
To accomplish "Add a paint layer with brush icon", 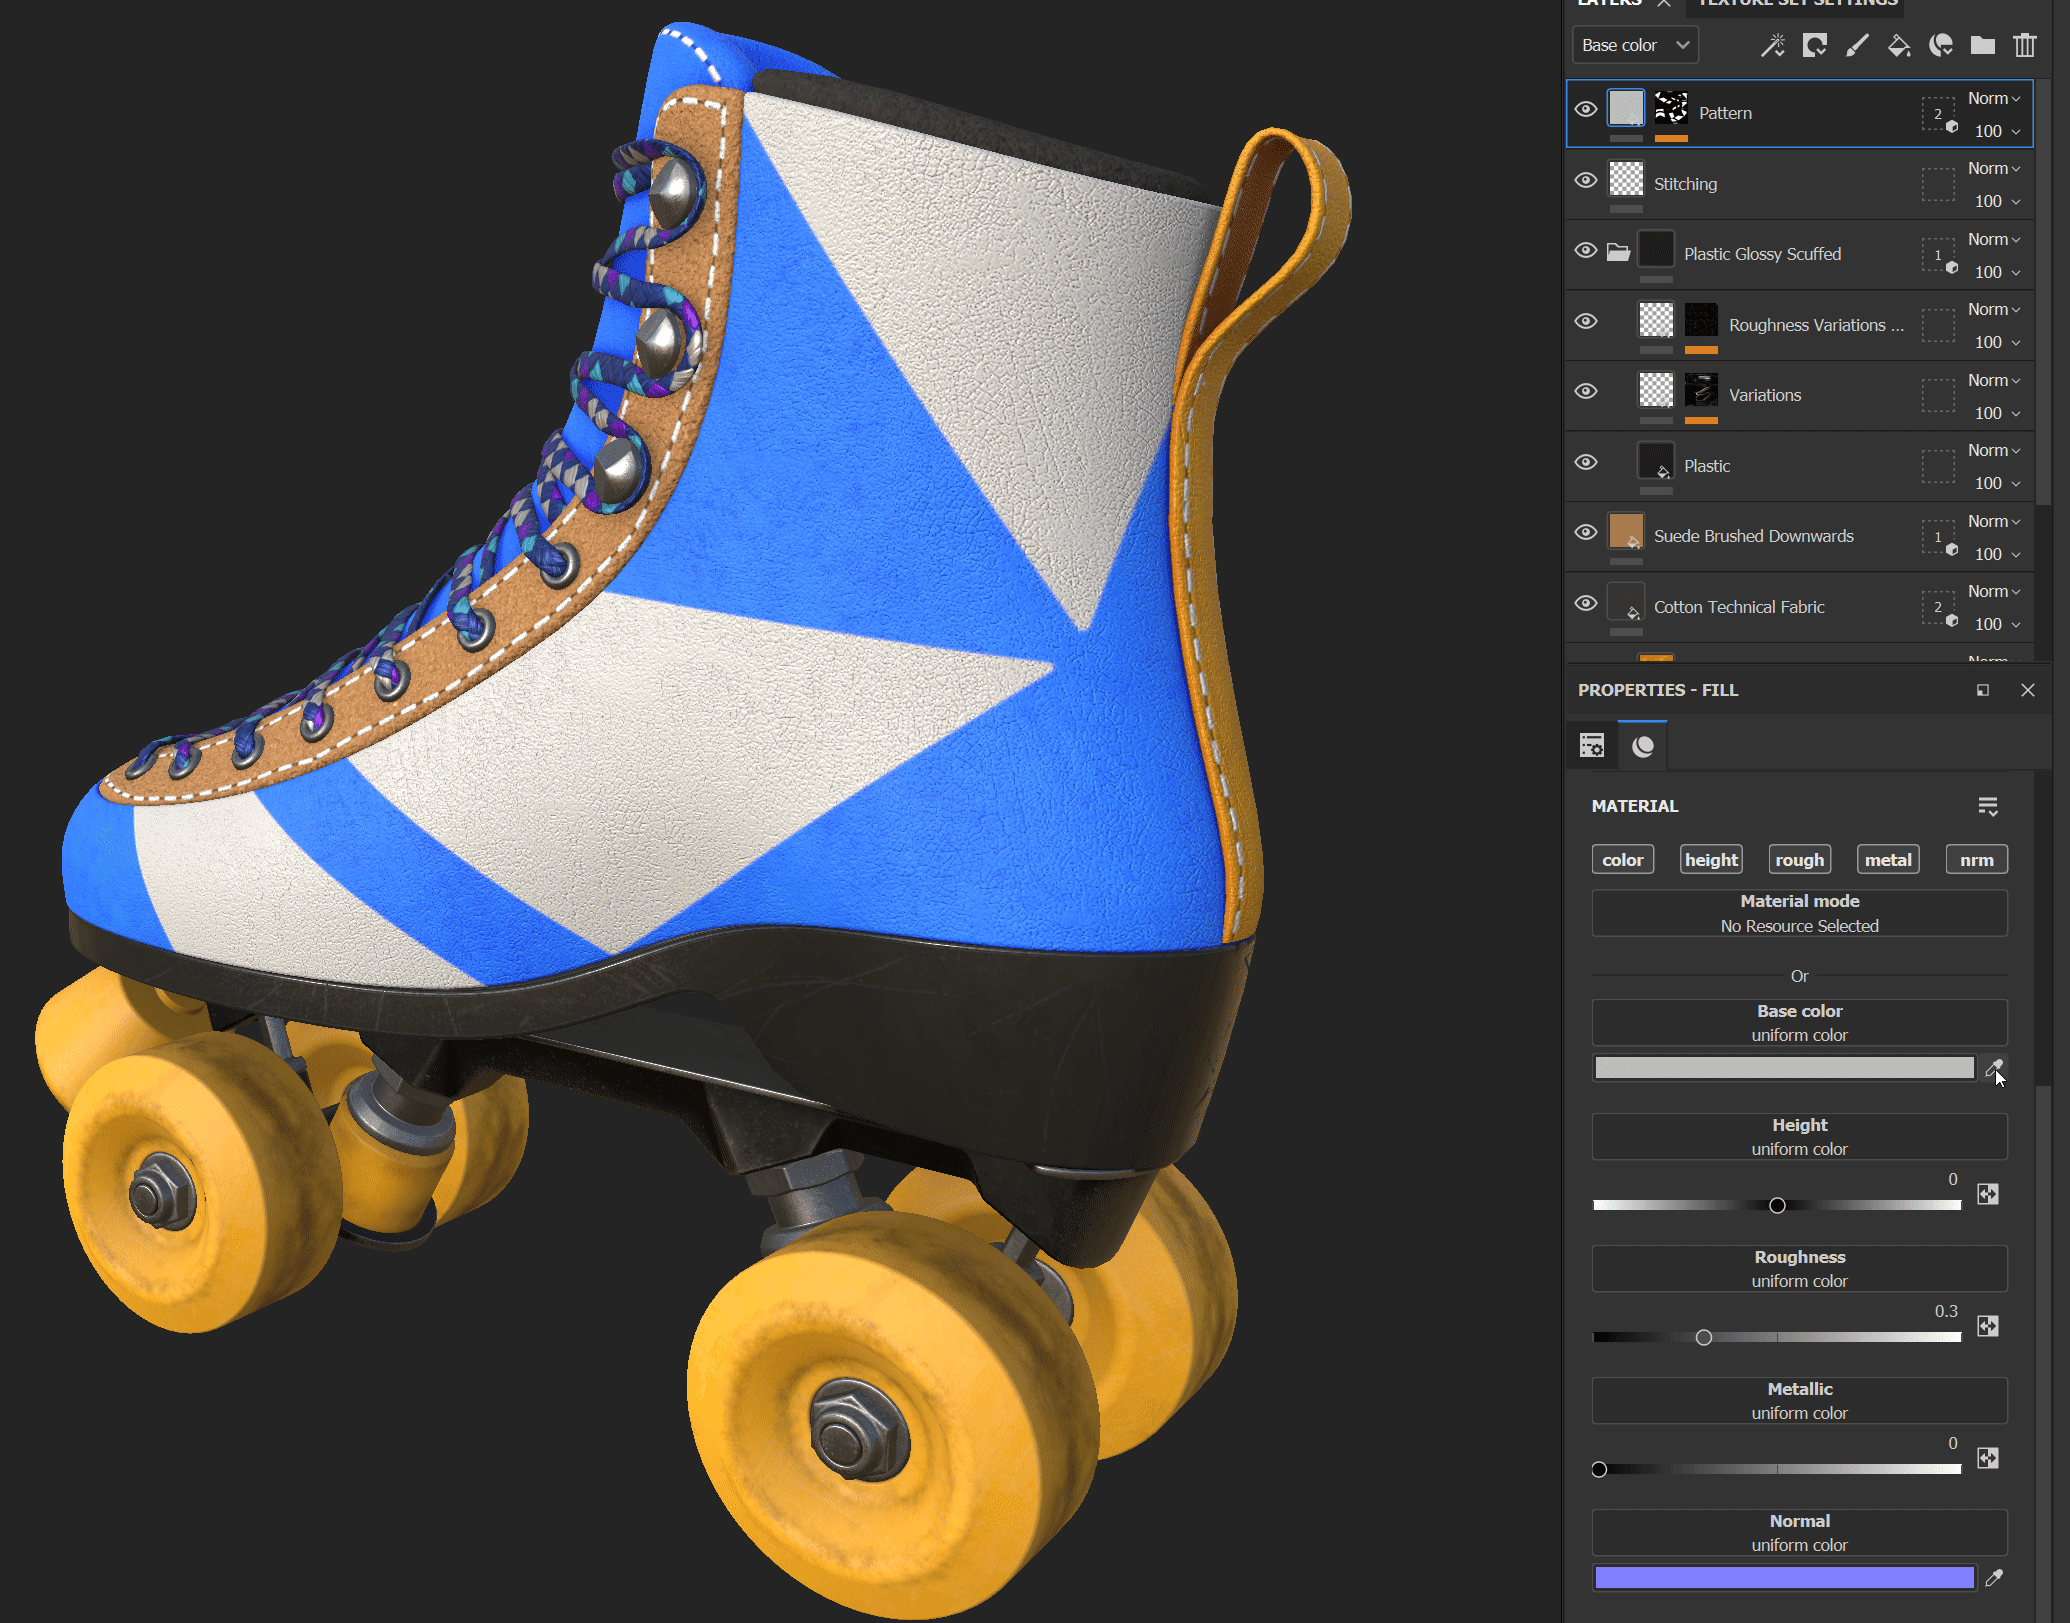I will coord(1857,46).
